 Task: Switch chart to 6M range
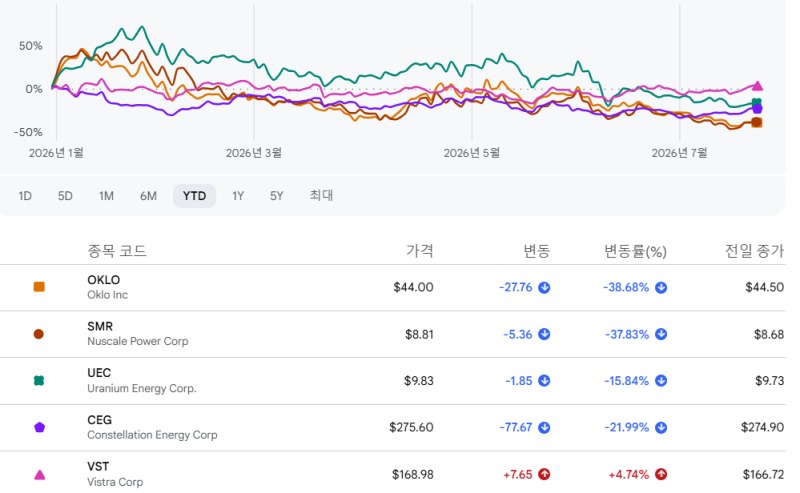[148, 196]
